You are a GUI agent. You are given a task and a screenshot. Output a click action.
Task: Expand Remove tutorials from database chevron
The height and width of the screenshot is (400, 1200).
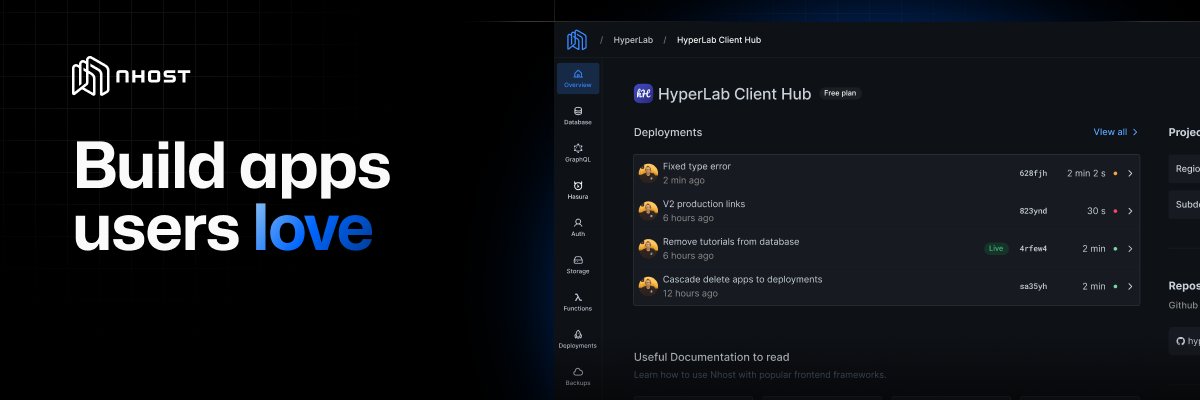1130,248
